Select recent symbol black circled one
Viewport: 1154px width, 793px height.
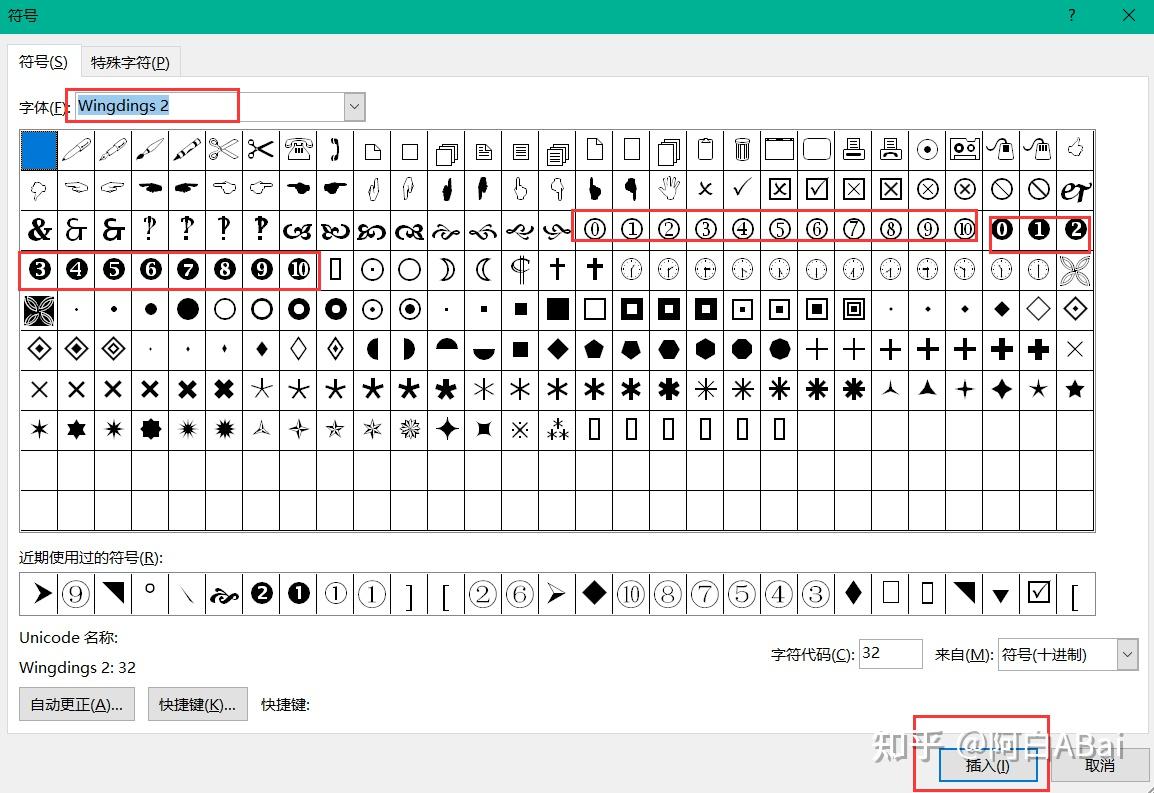[298, 593]
